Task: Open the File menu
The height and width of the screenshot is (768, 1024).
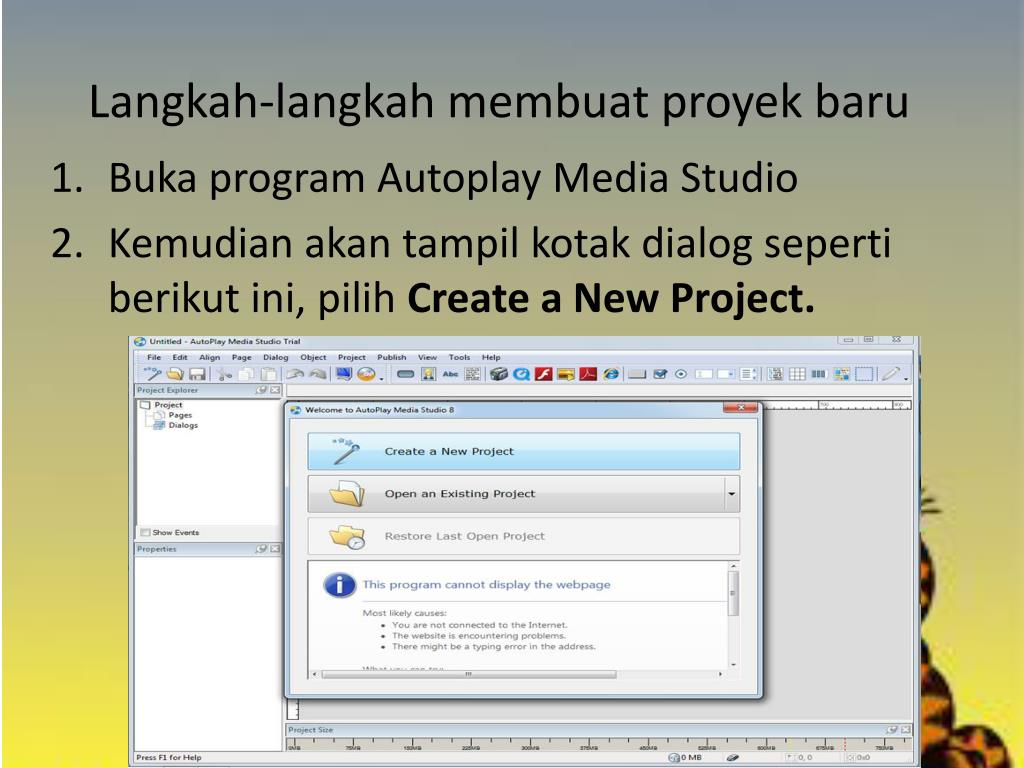Action: point(154,357)
